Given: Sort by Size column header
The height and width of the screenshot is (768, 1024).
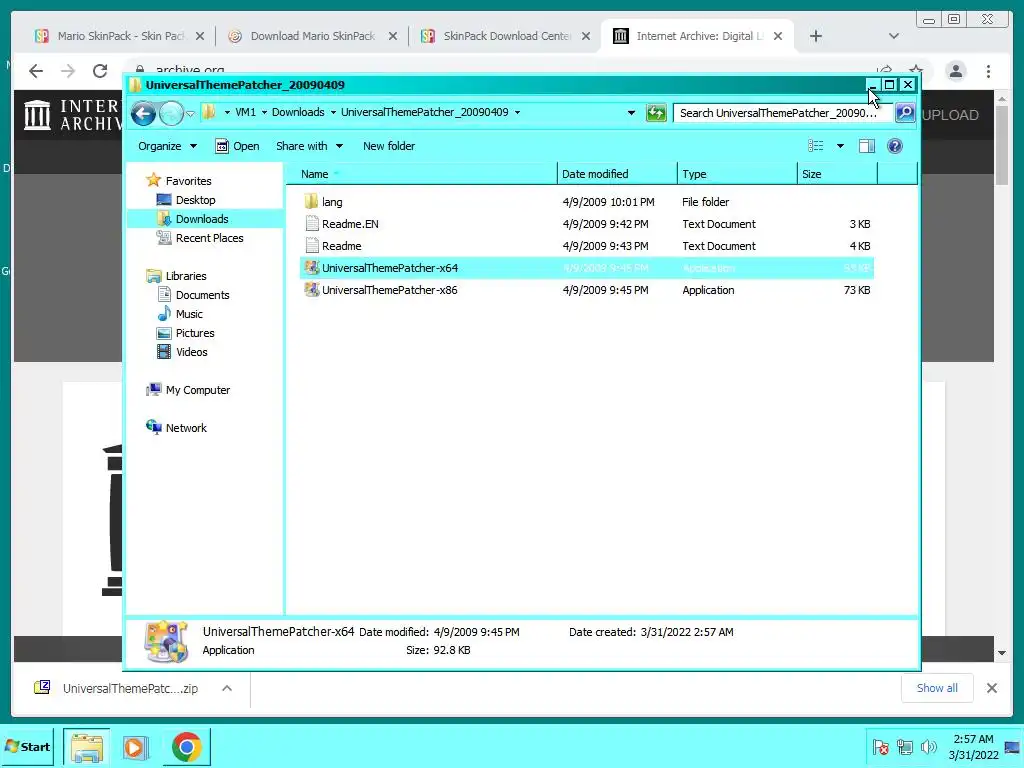Looking at the screenshot, I should pyautogui.click(x=837, y=174).
